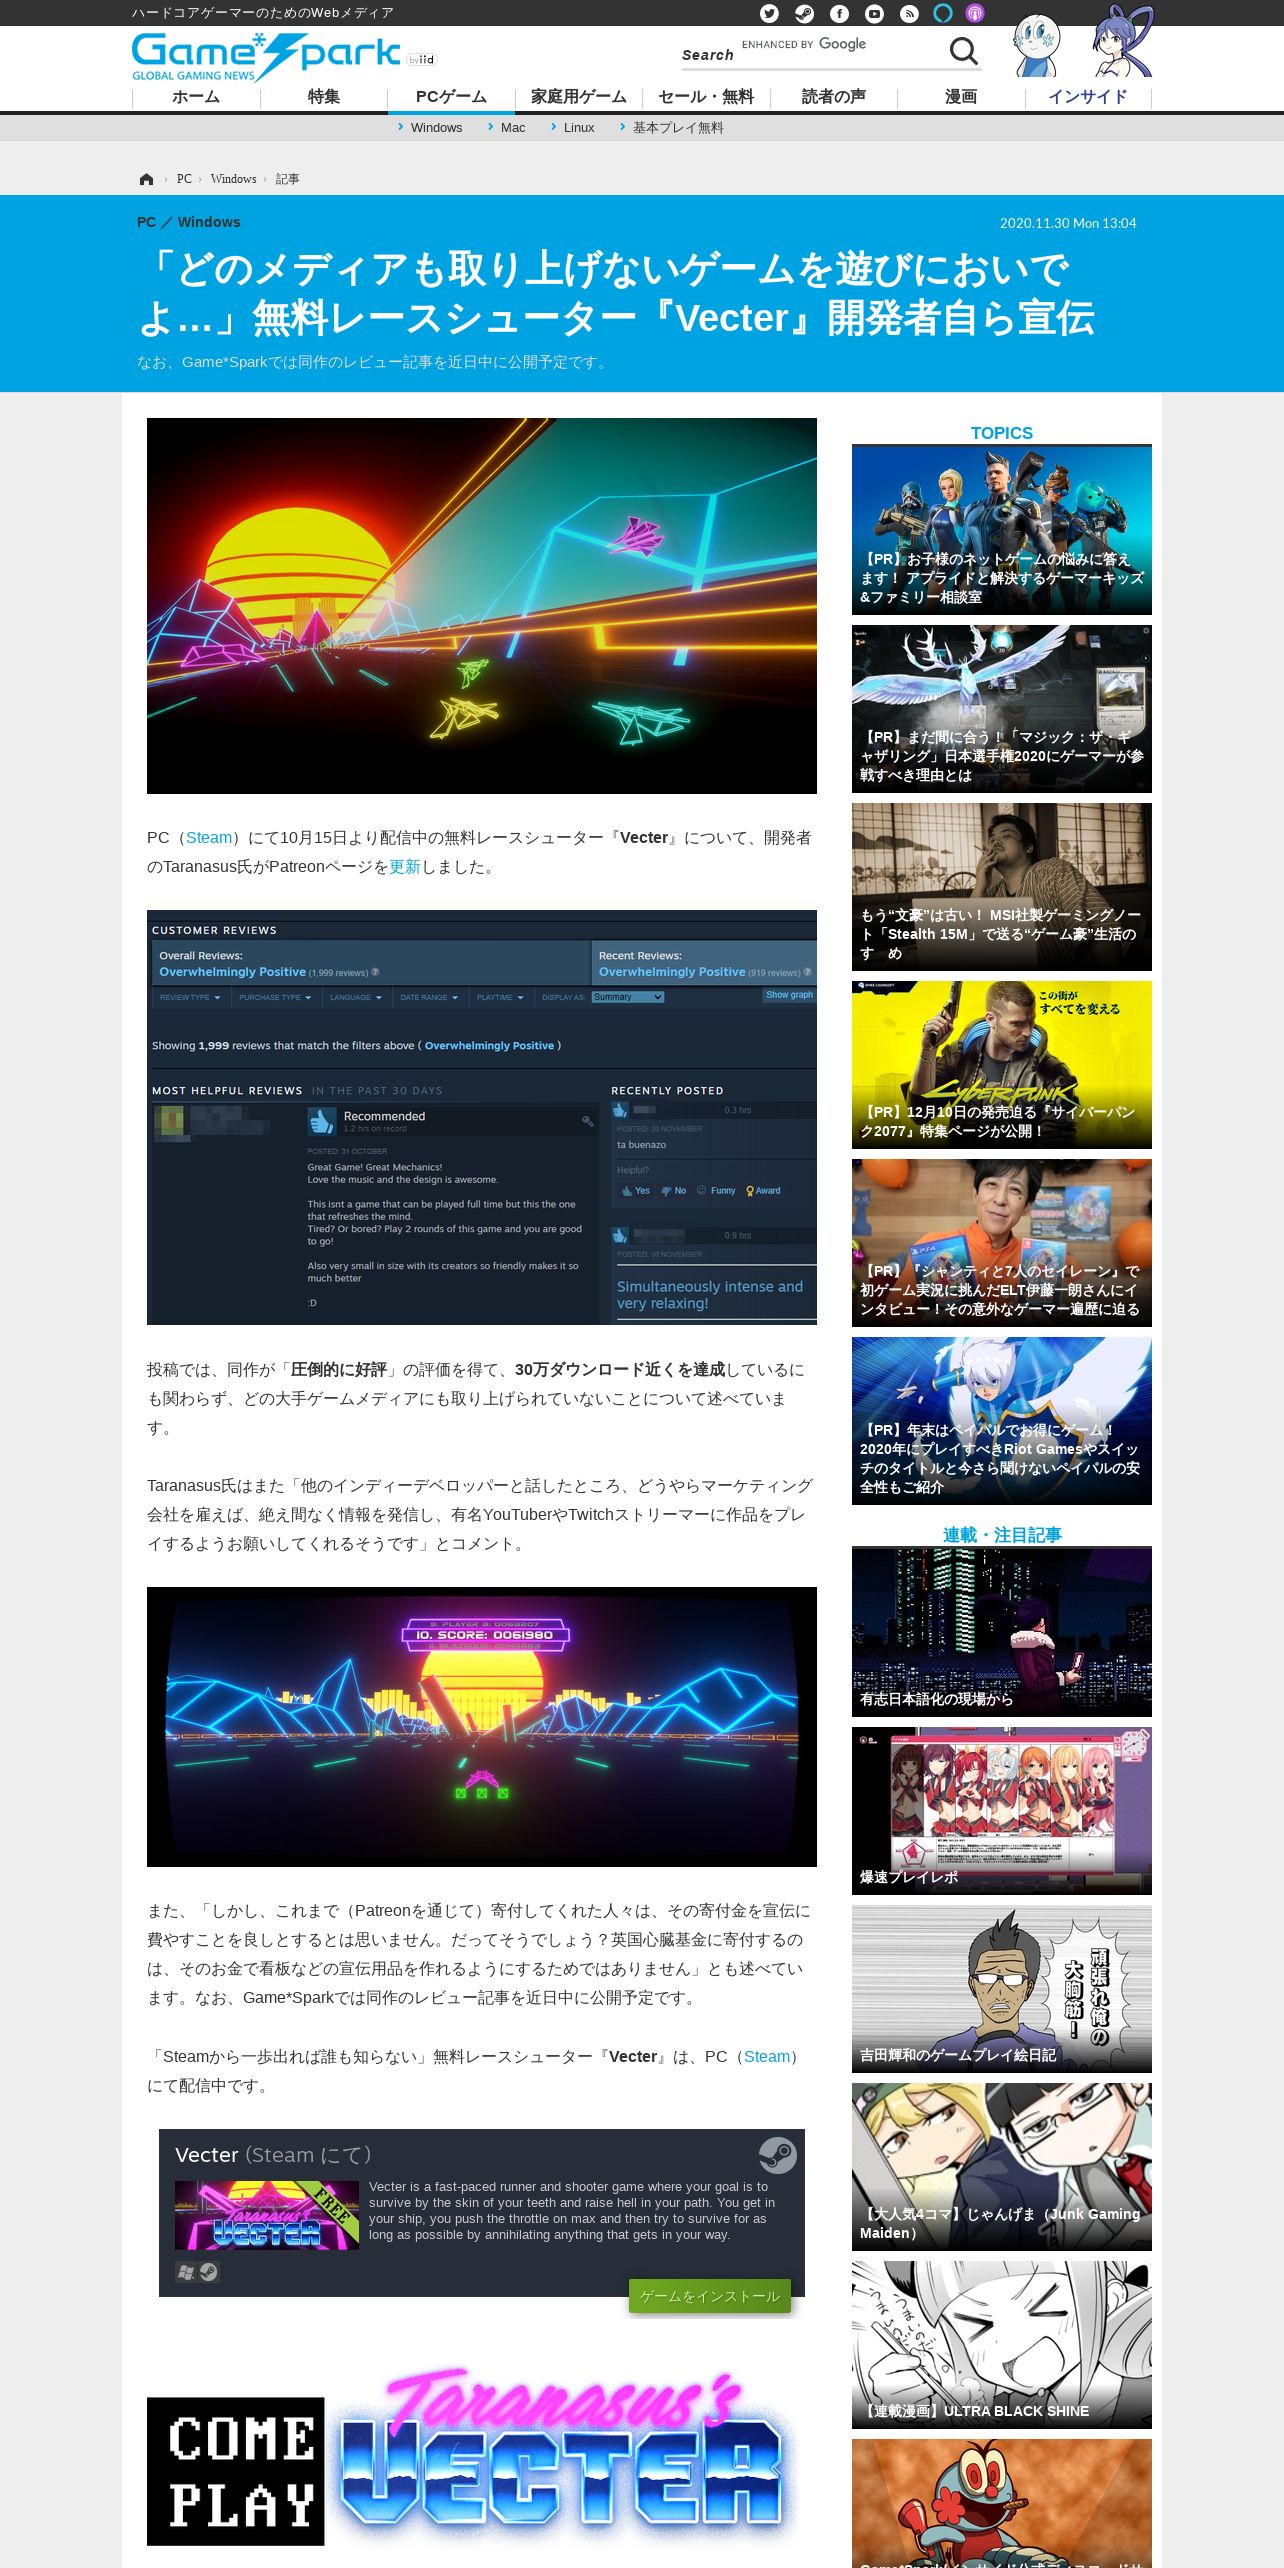Screen dimensions: 1284x2568
Task: Click the Windows breadcrumb link
Action: [x=233, y=179]
